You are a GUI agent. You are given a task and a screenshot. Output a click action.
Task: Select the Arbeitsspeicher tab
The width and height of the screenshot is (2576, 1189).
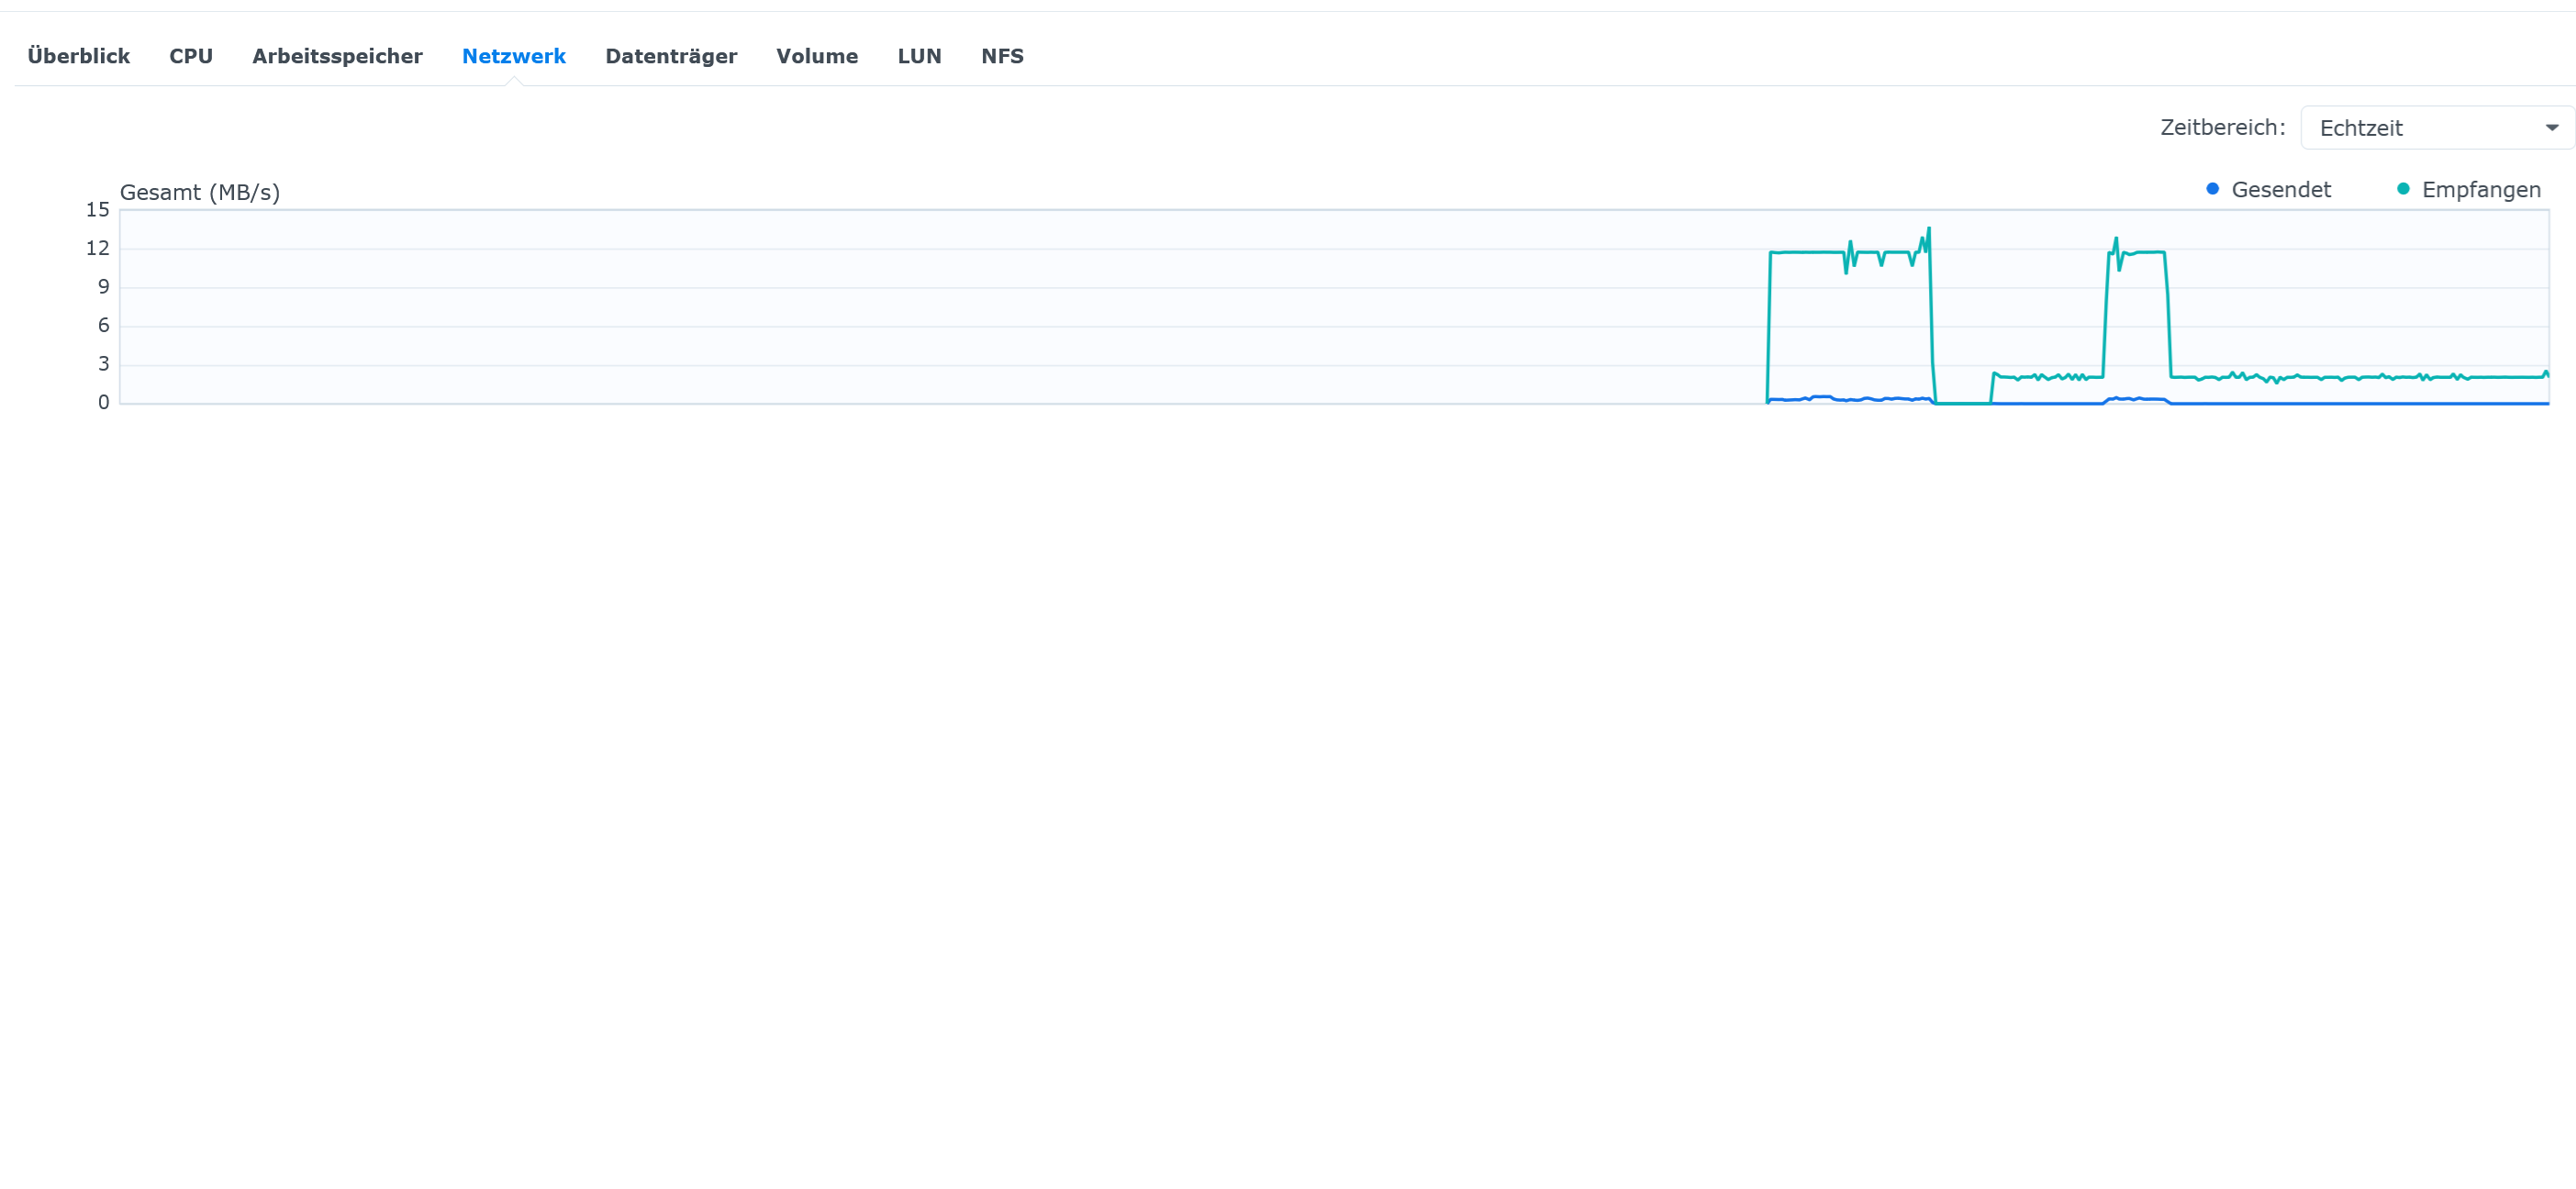coord(337,56)
